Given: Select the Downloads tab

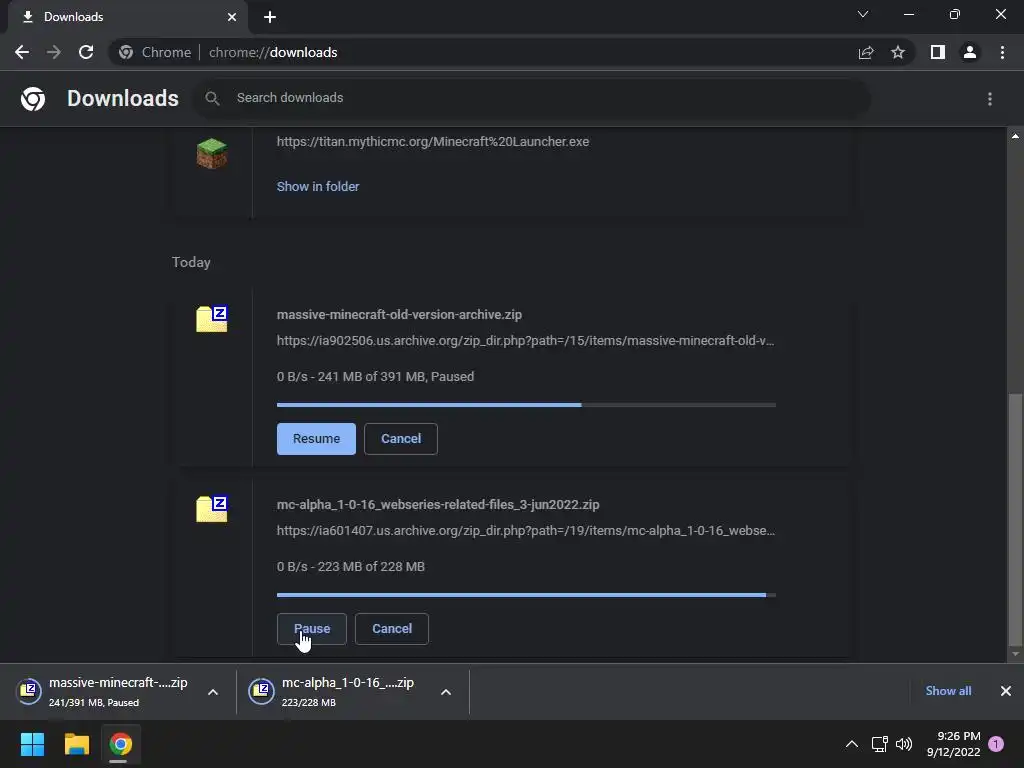Looking at the screenshot, I should 128,17.
